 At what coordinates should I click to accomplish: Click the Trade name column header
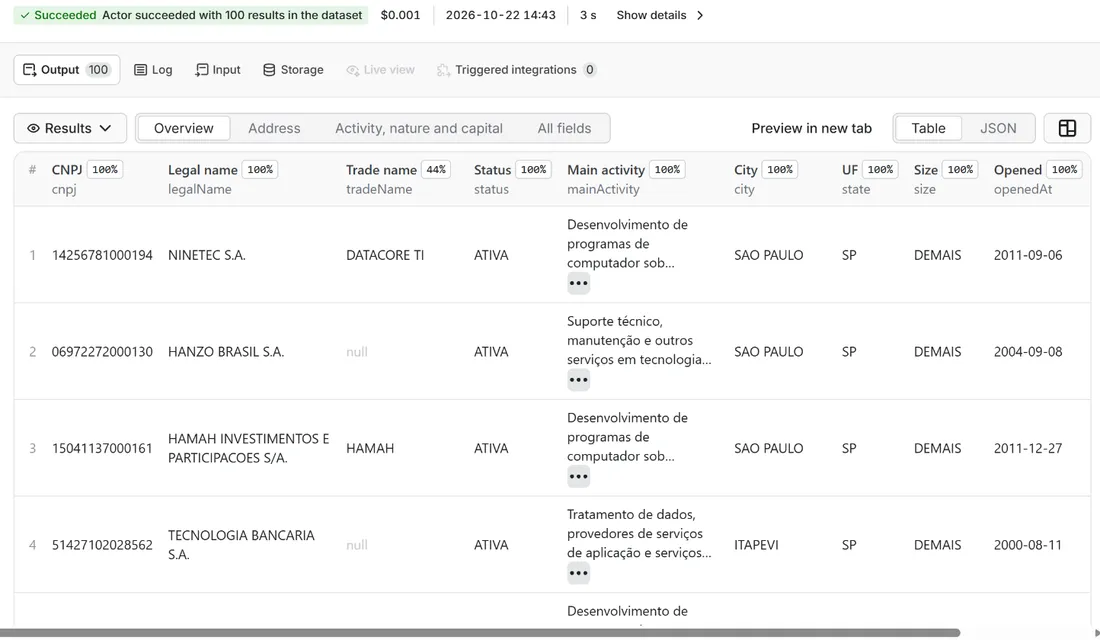(381, 170)
